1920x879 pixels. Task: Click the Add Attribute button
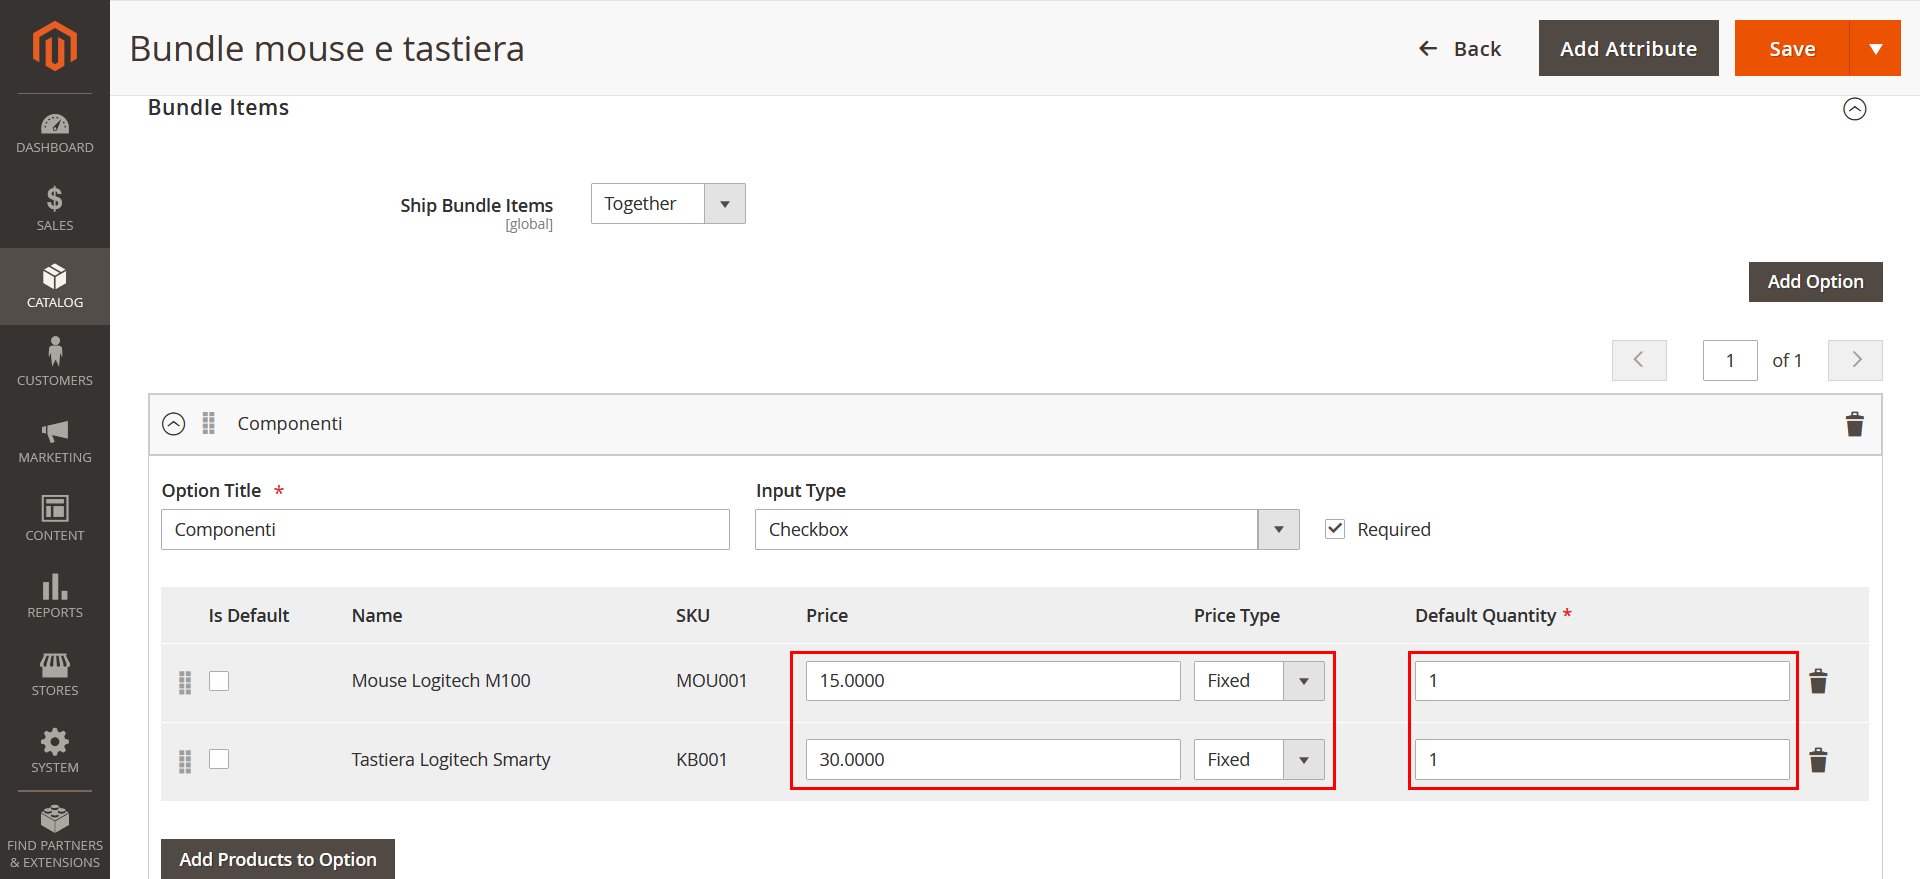pos(1628,48)
